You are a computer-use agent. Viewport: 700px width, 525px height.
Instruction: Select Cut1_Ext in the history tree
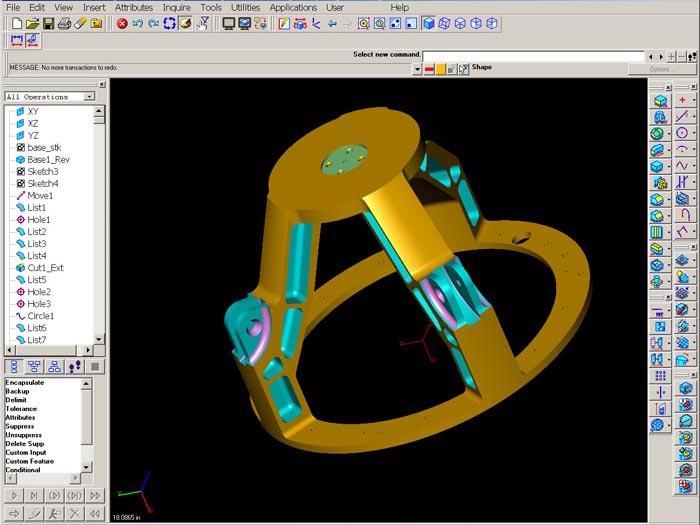[45, 268]
